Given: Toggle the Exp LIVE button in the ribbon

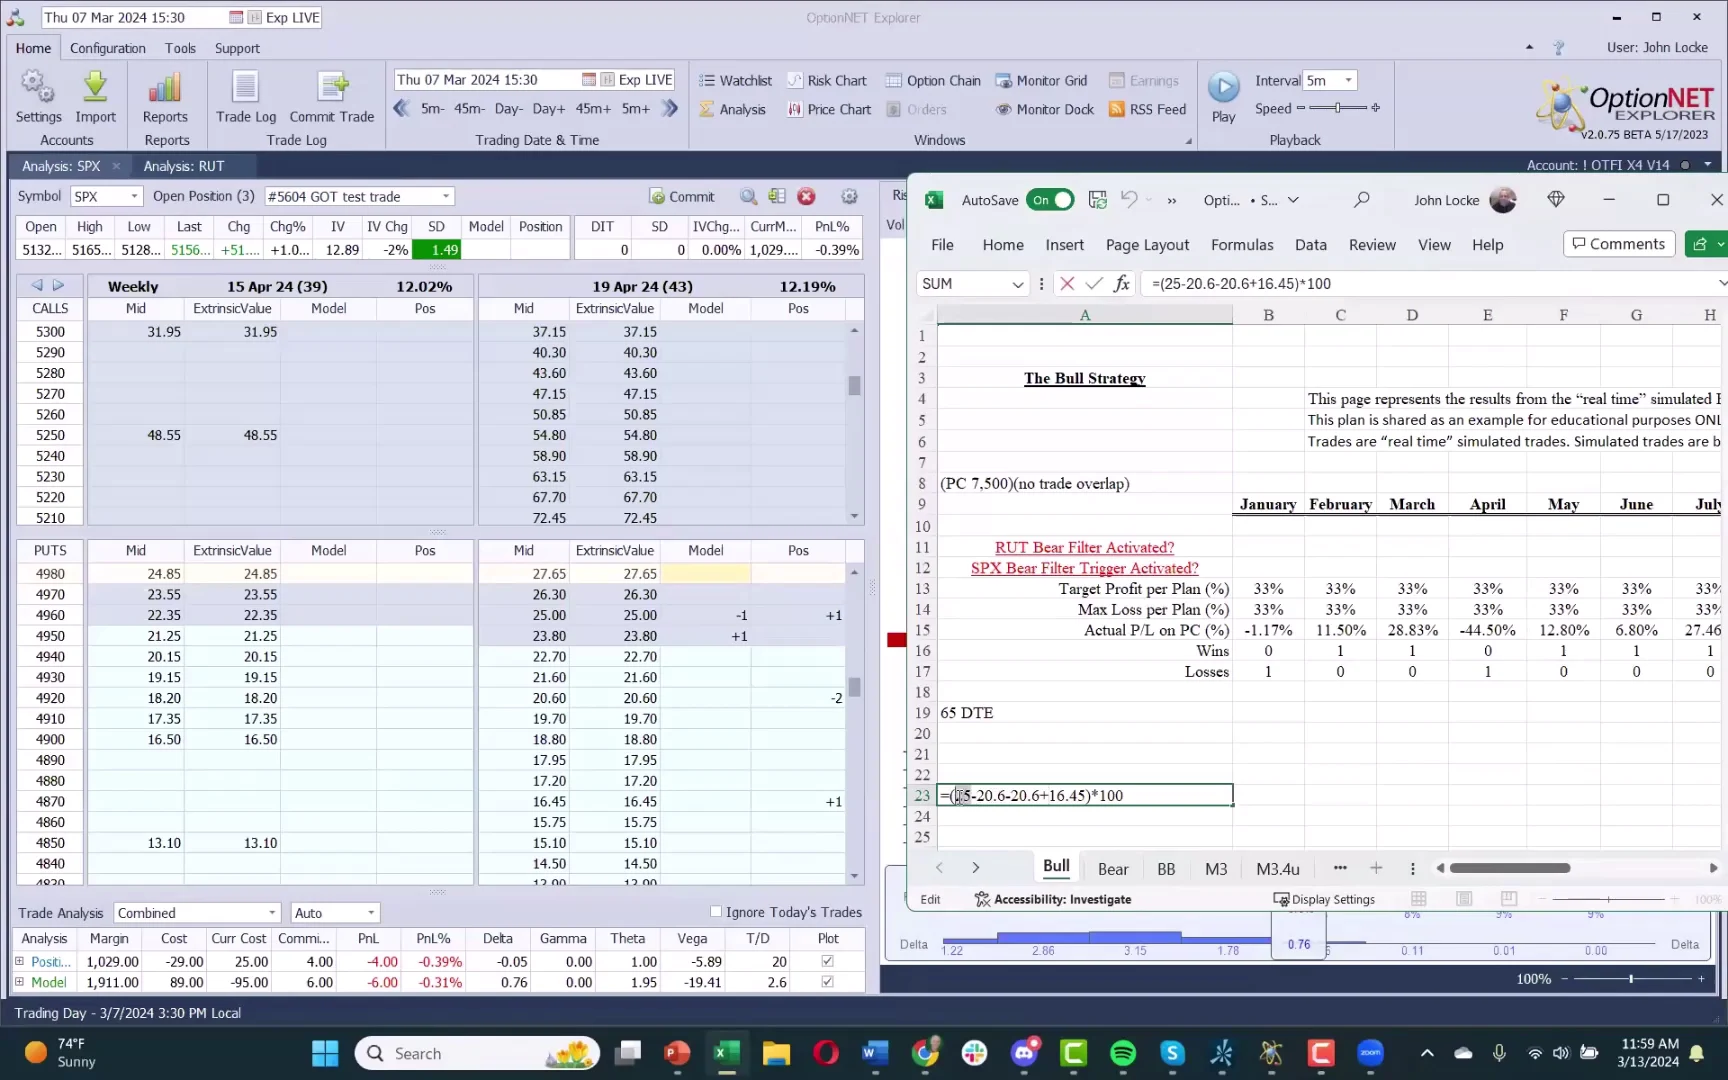Looking at the screenshot, I should click(637, 80).
